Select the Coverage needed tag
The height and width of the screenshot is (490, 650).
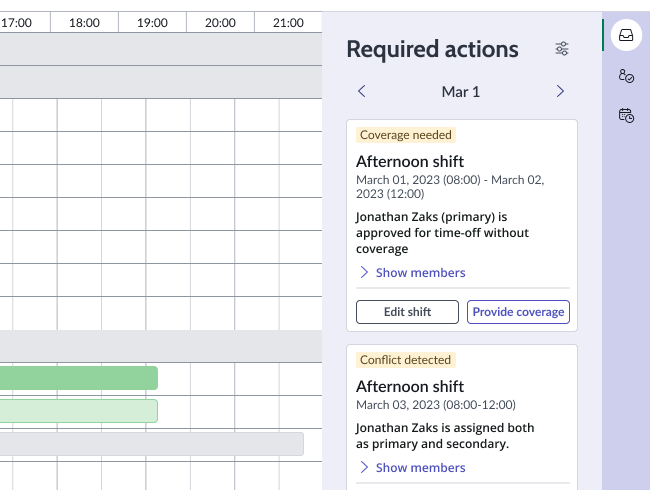tap(405, 135)
